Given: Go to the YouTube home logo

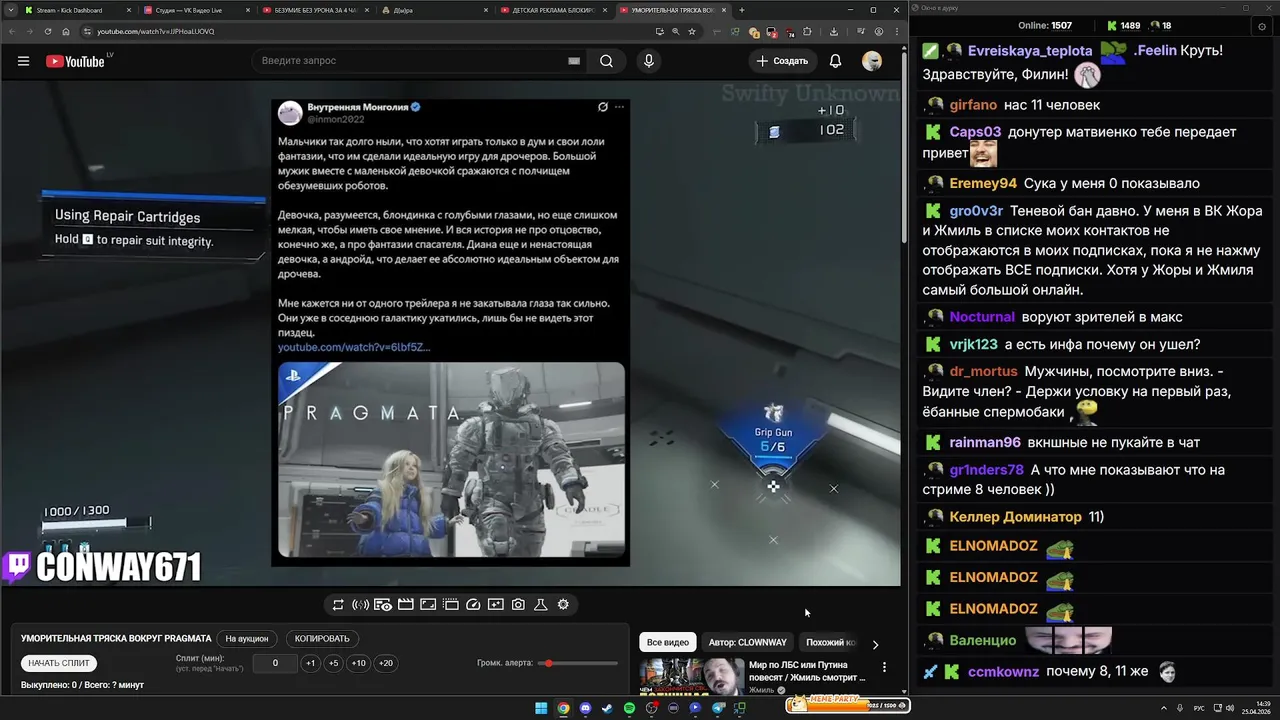Looking at the screenshot, I should tap(75, 61).
